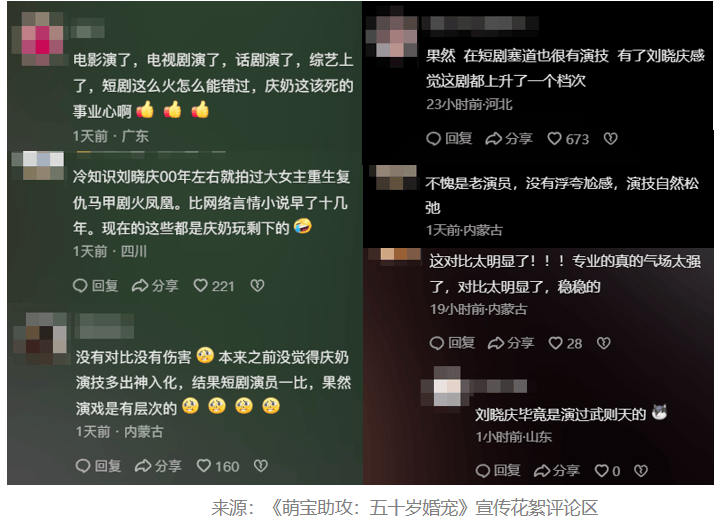
Task: Share the comment with 28 likes
Action: [x=511, y=343]
